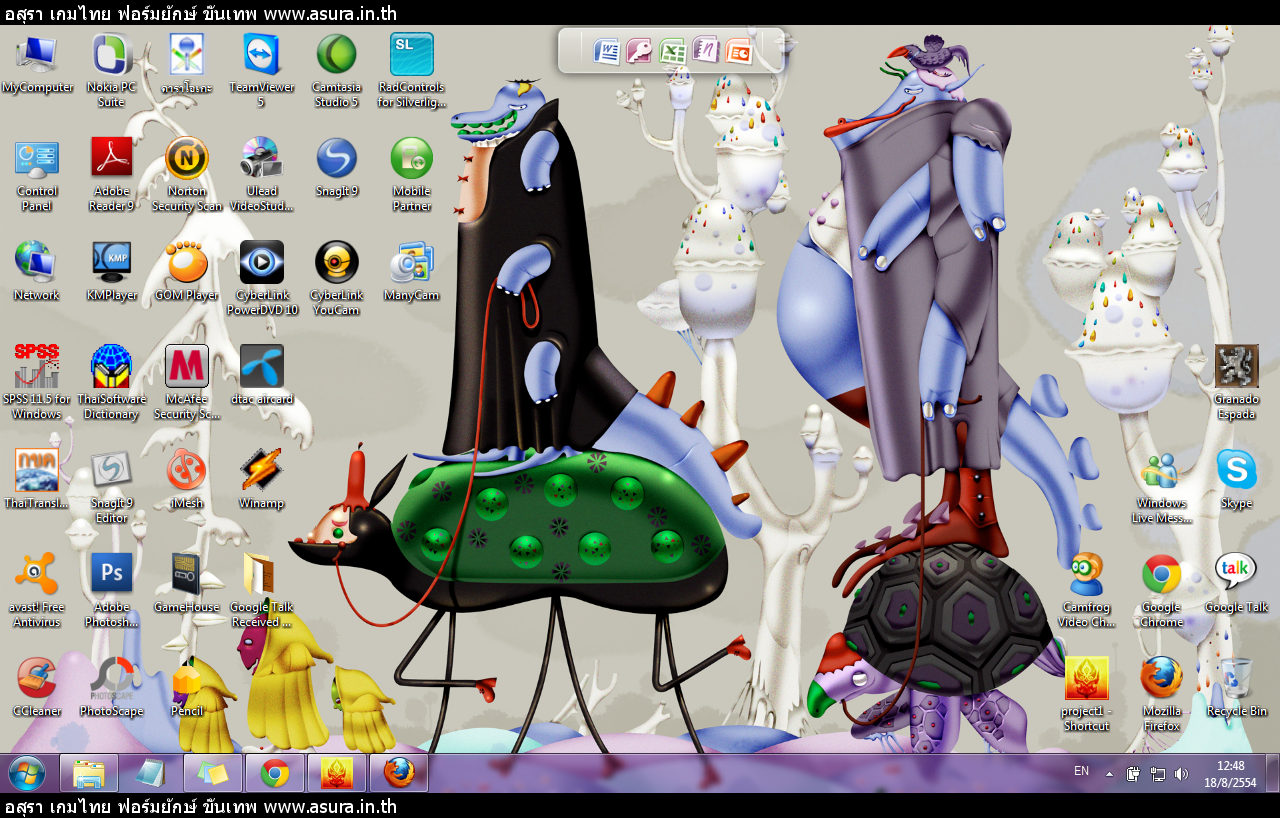
Task: Launch Ulead VideoStudio shortcut
Action: pos(261,175)
